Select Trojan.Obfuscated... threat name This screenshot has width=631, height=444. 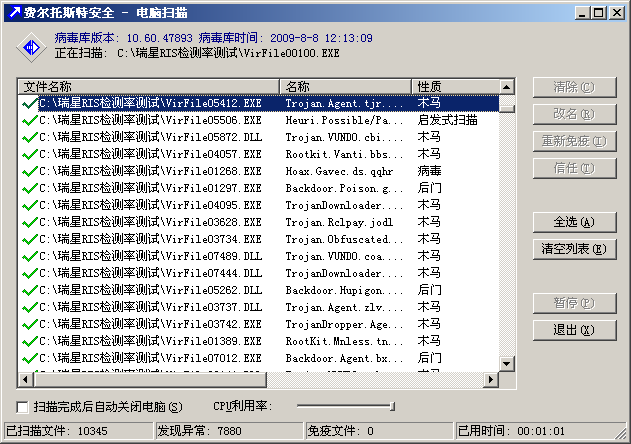[344, 240]
